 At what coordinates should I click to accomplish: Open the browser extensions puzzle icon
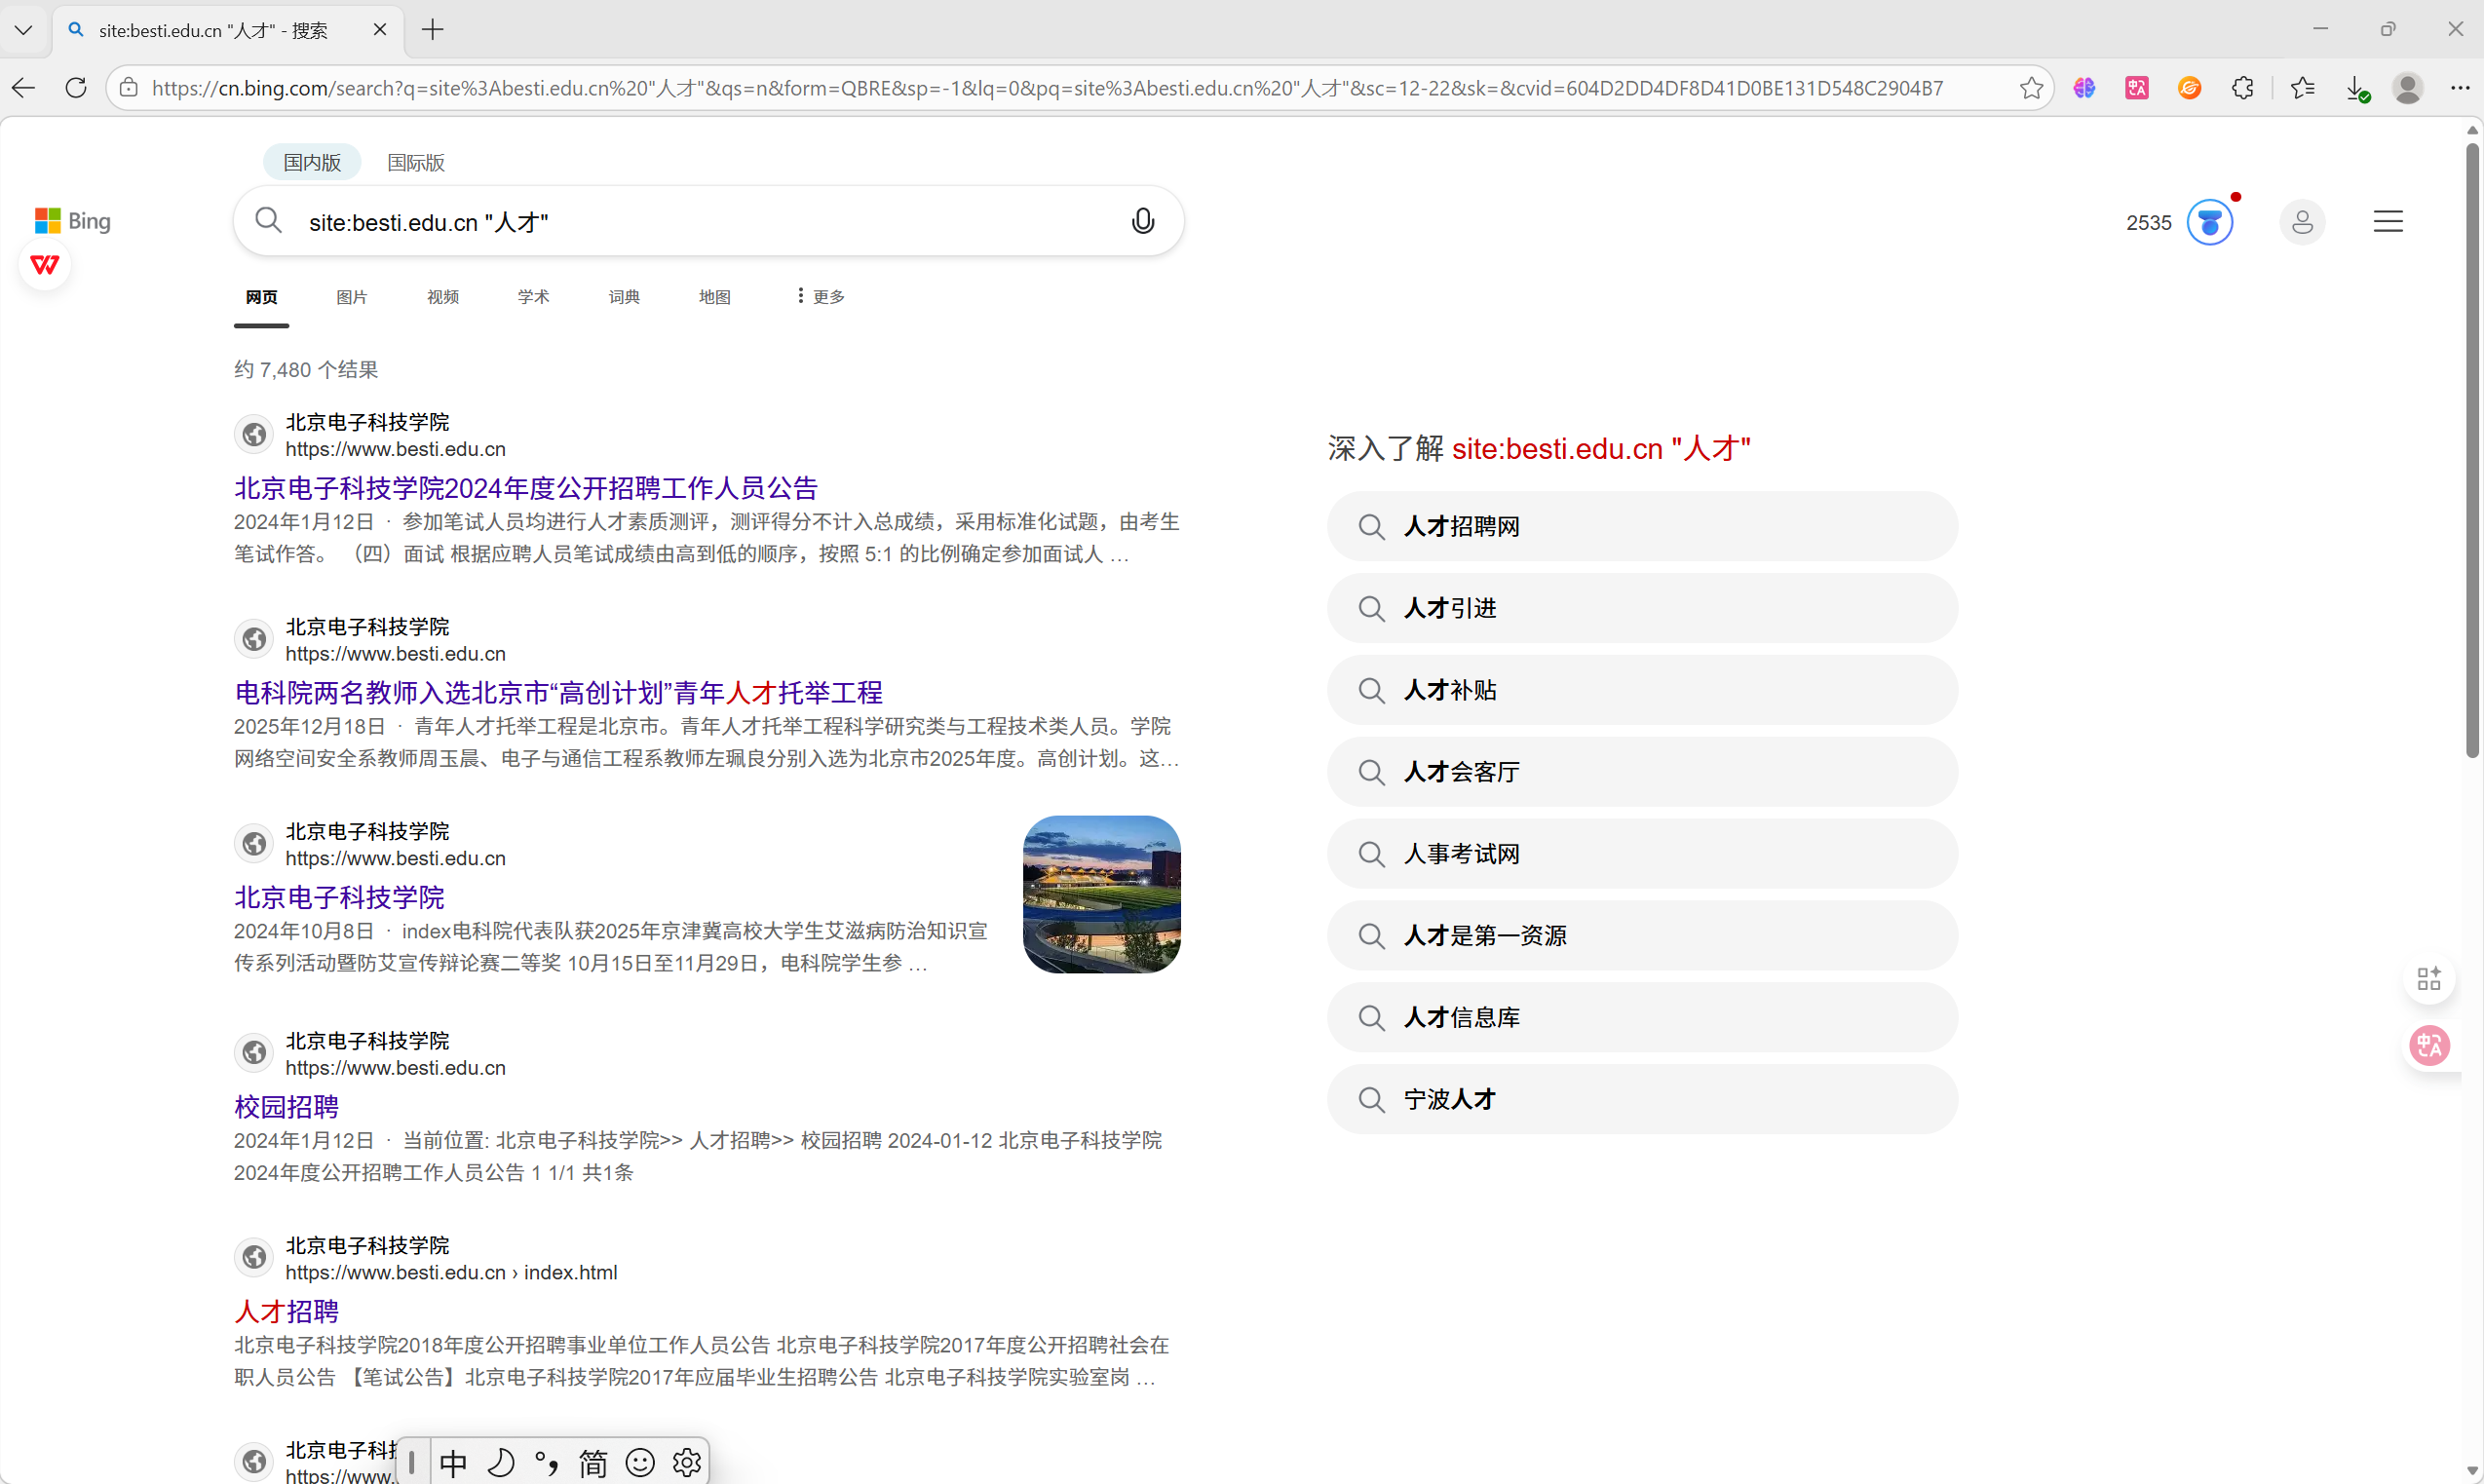[x=2243, y=88]
